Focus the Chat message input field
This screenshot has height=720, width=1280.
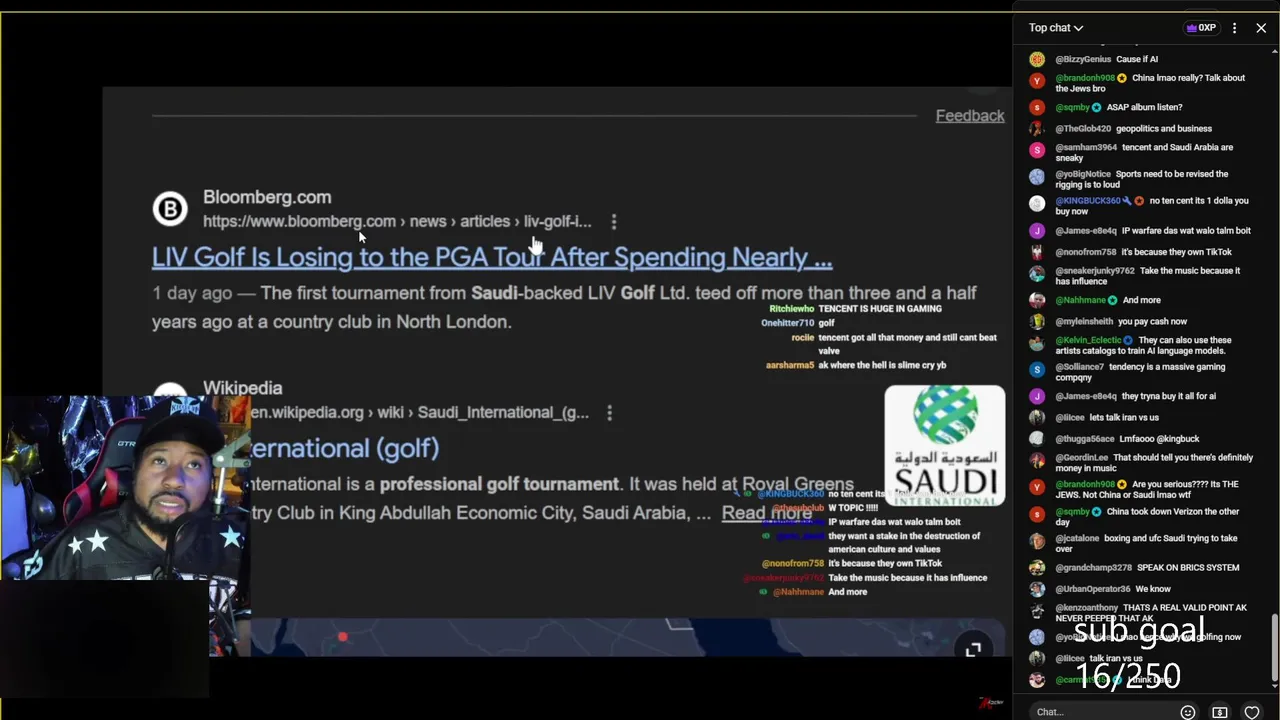point(1100,712)
